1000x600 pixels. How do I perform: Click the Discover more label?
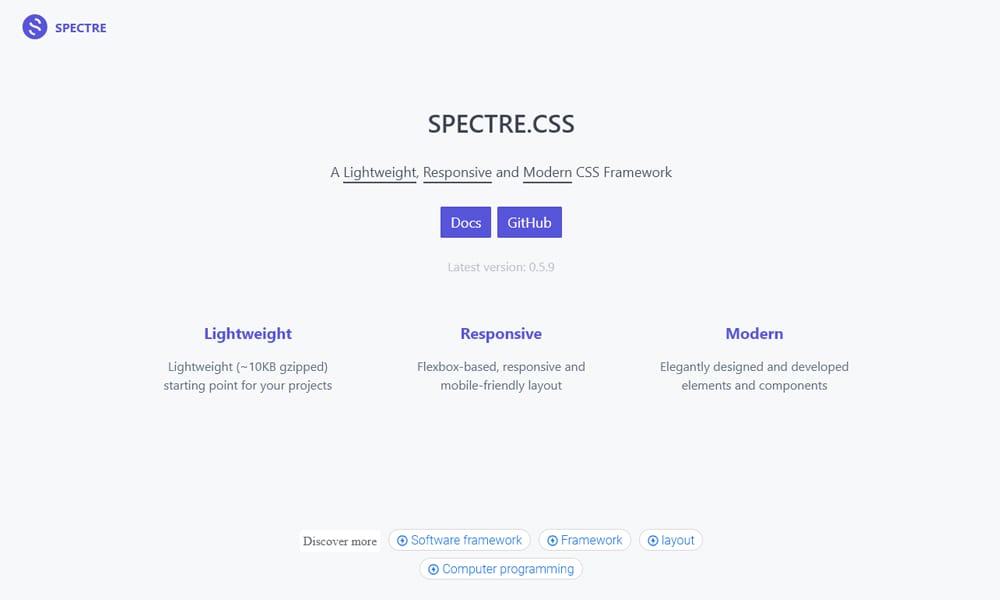[x=339, y=540]
